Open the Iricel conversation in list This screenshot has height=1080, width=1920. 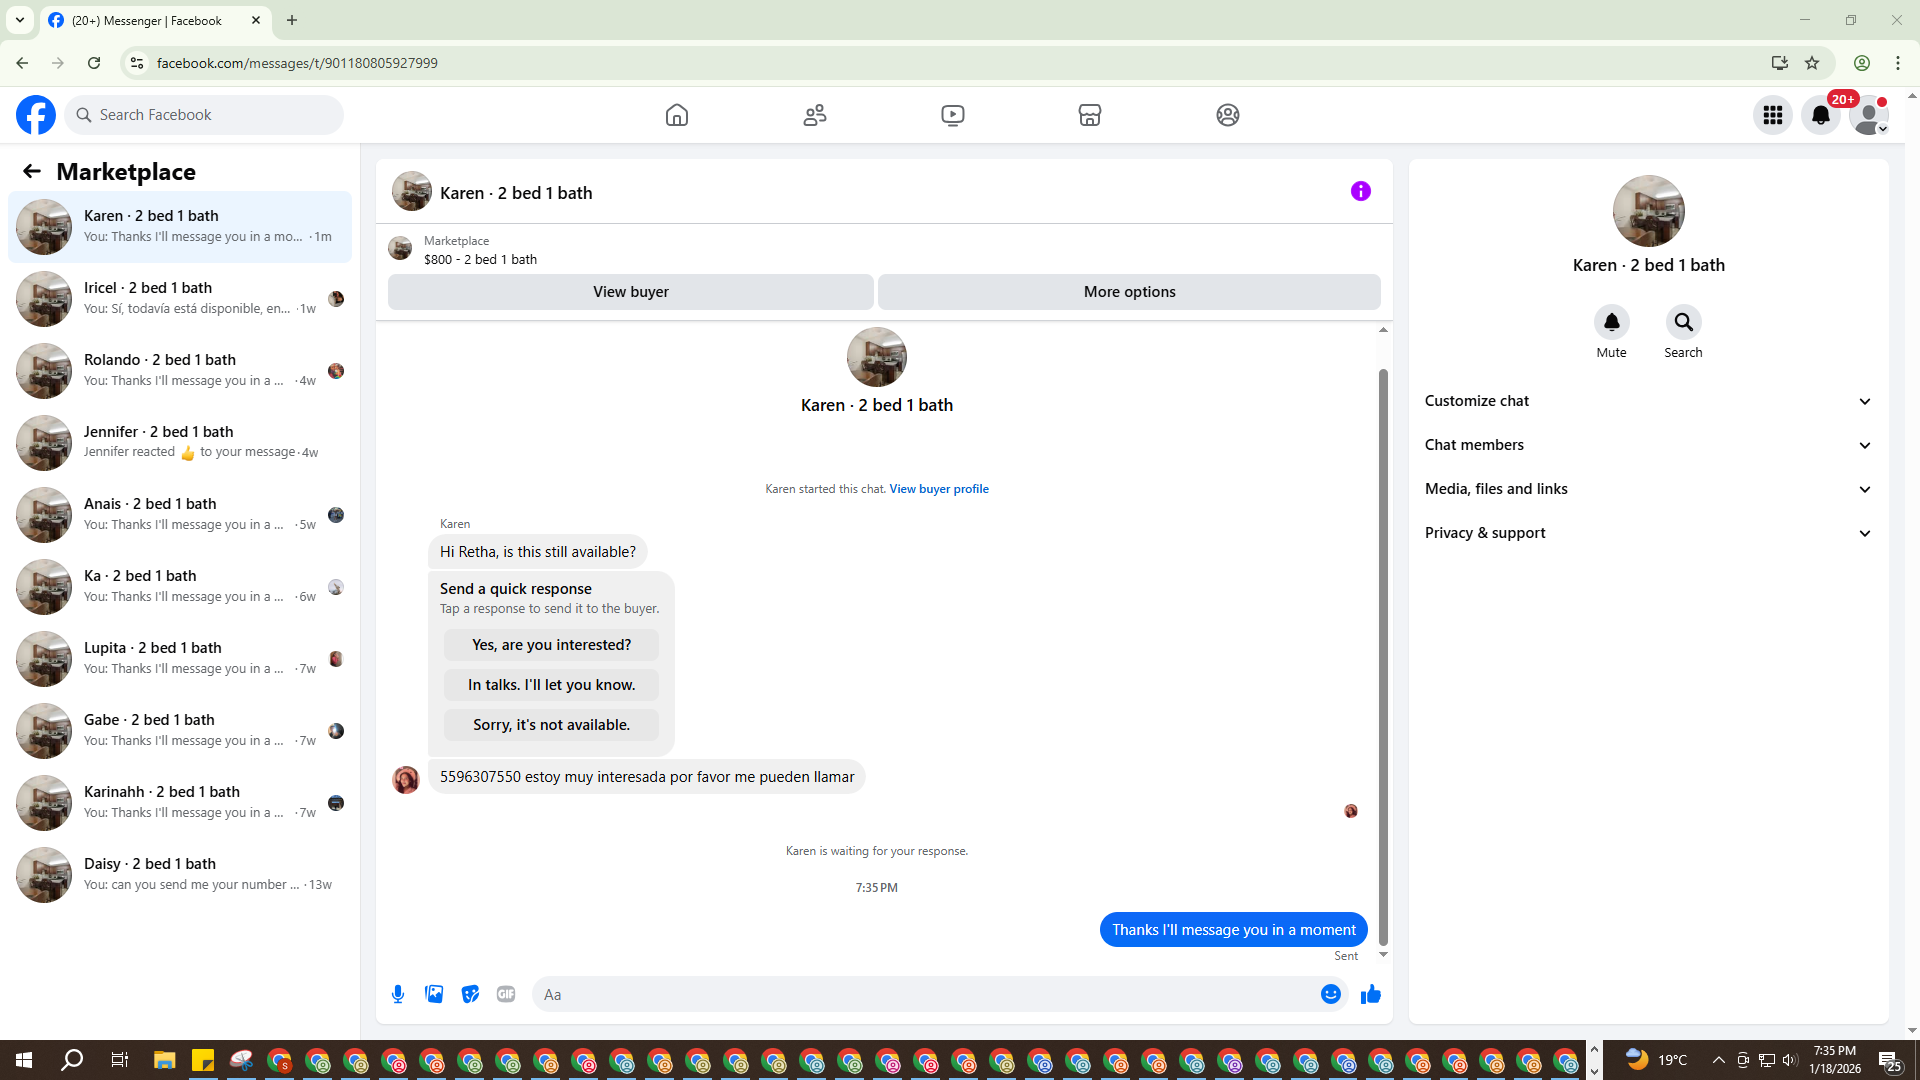point(180,298)
